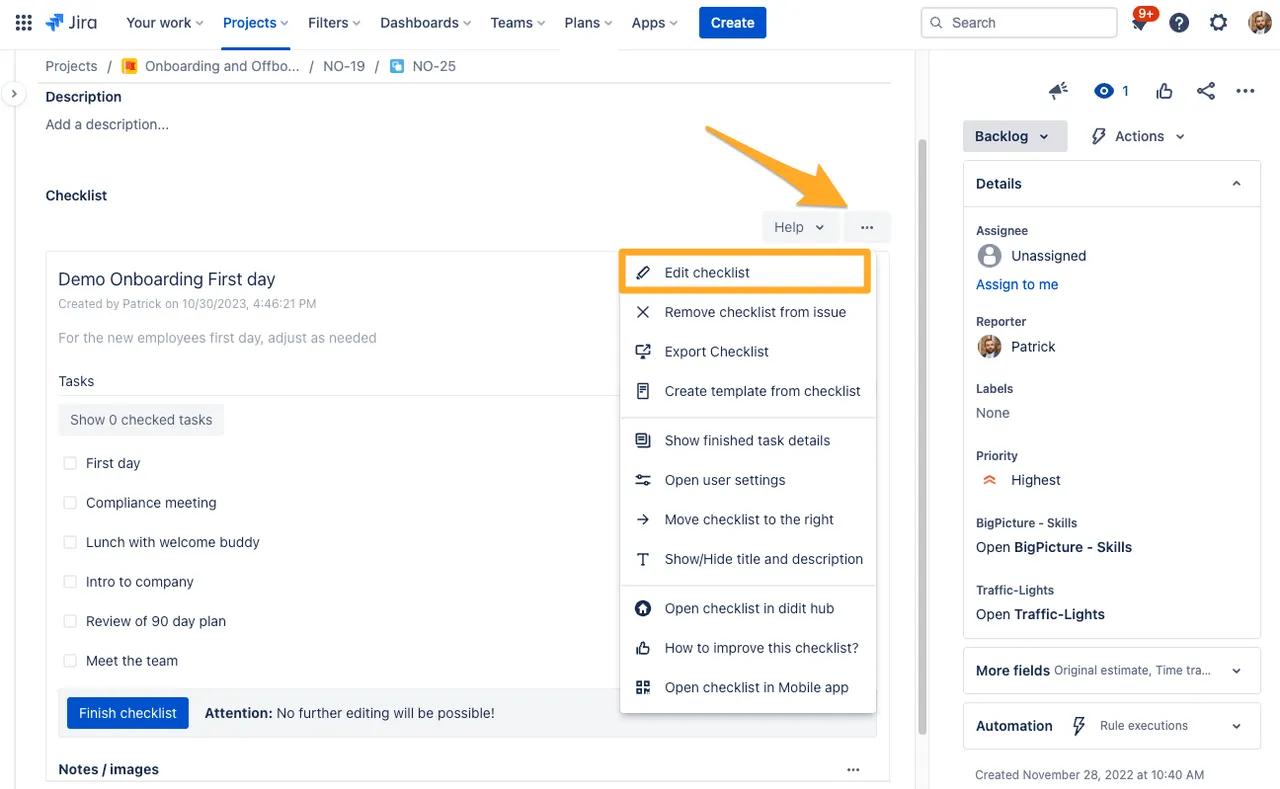Viewport: 1280px width, 789px height.
Task: Open the Teams dropdown
Action: 518,22
